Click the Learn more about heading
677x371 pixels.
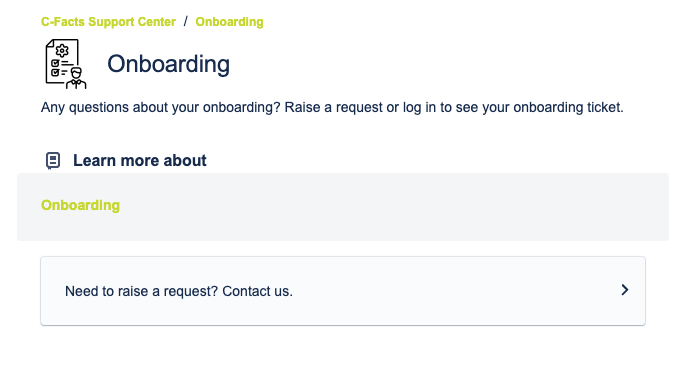(x=139, y=160)
